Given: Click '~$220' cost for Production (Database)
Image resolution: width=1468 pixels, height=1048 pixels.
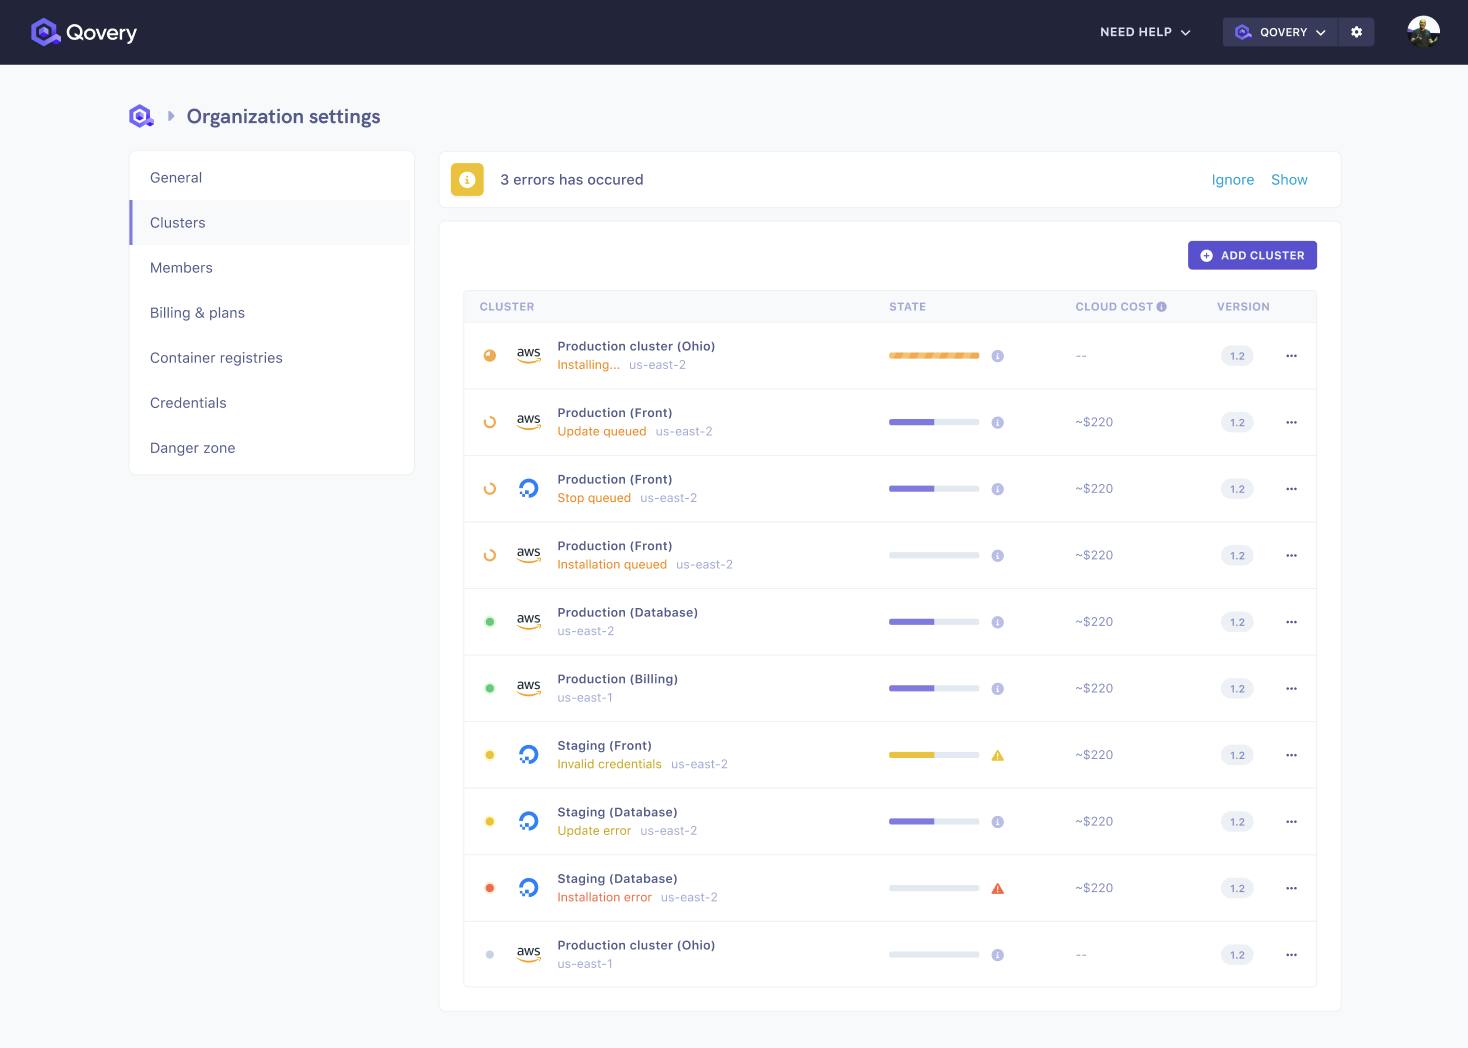Looking at the screenshot, I should point(1094,622).
